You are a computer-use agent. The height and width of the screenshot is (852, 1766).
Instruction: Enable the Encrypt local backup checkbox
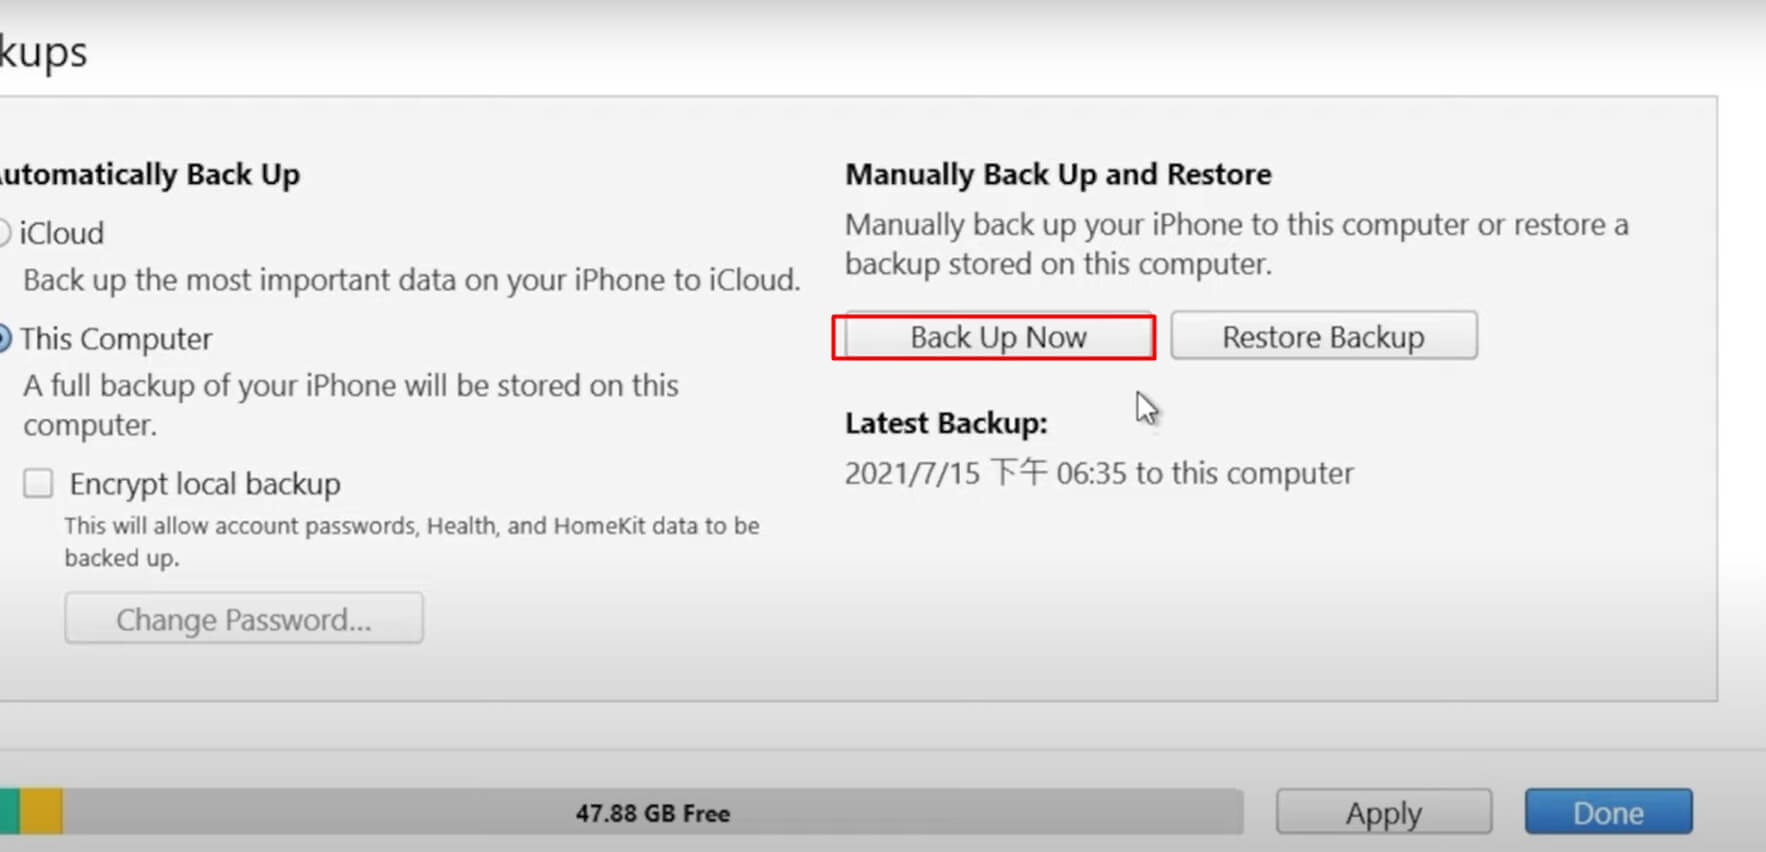pyautogui.click(x=38, y=484)
